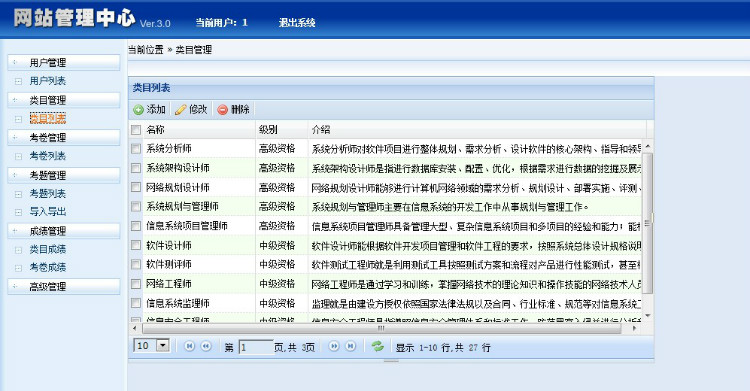Go to previous page via pager icon
Image resolution: width=750 pixels, height=391 pixels.
(206, 346)
